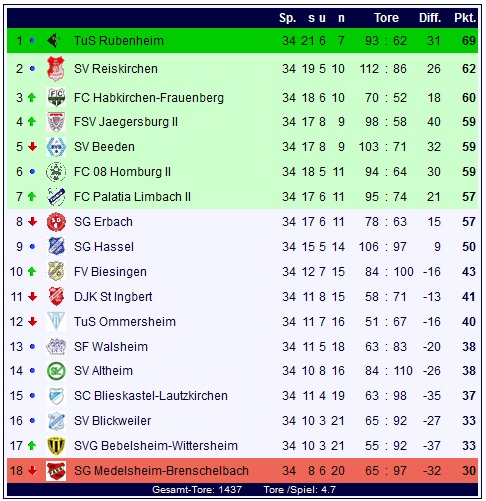
Task: Click the SV Altheim green circle logo
Action: point(56,371)
